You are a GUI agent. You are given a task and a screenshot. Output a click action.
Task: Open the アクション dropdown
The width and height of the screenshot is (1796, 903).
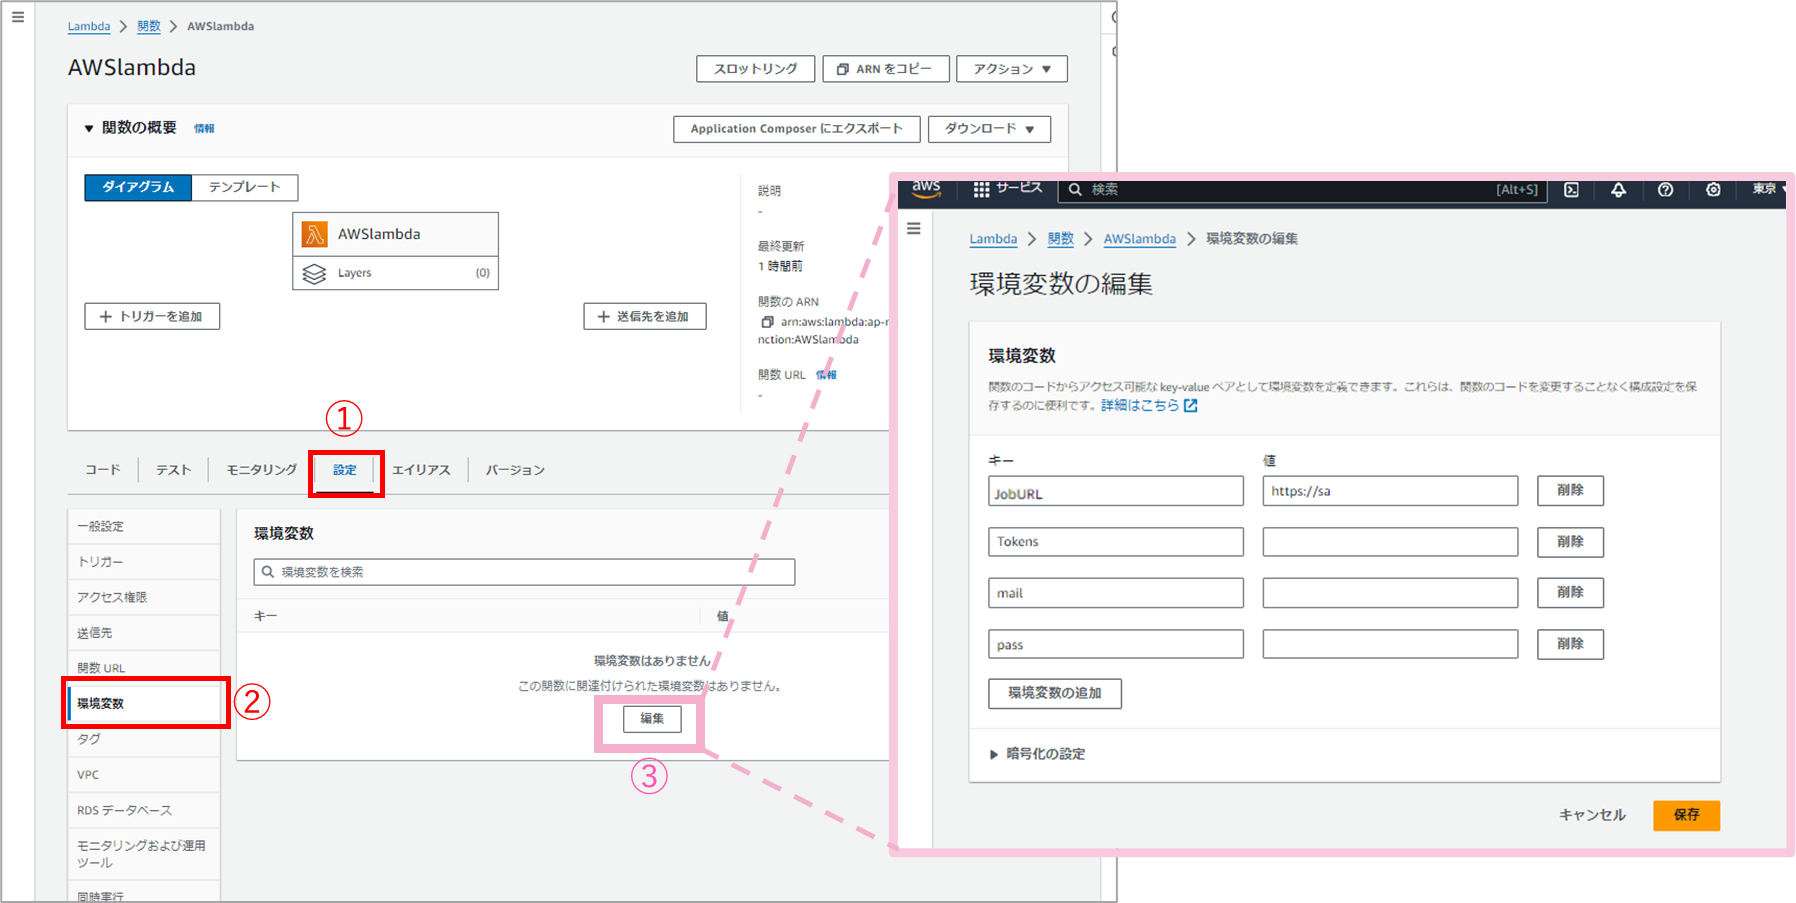click(1012, 69)
